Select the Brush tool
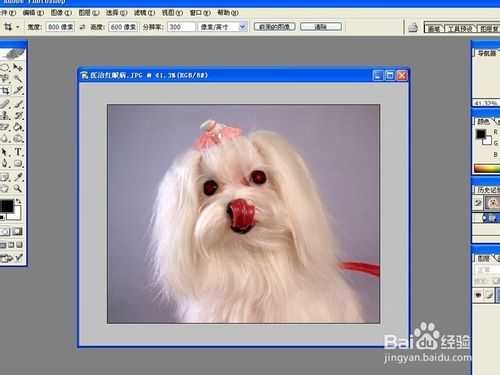 click(18, 104)
